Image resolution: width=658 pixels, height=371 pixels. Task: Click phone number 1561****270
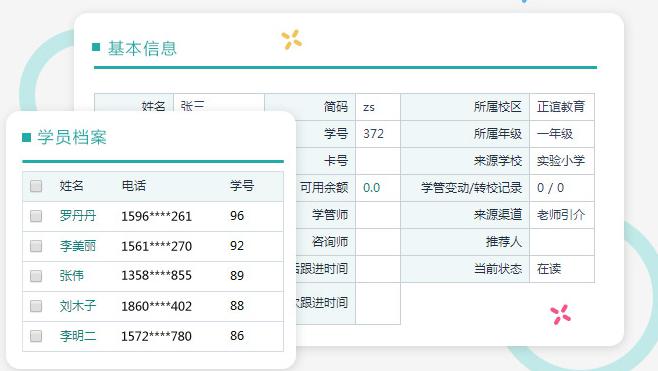coord(157,246)
